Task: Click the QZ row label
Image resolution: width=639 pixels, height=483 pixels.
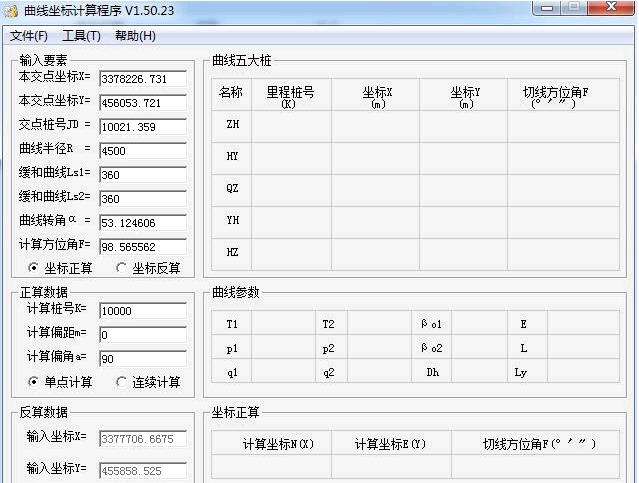Action: (232, 188)
